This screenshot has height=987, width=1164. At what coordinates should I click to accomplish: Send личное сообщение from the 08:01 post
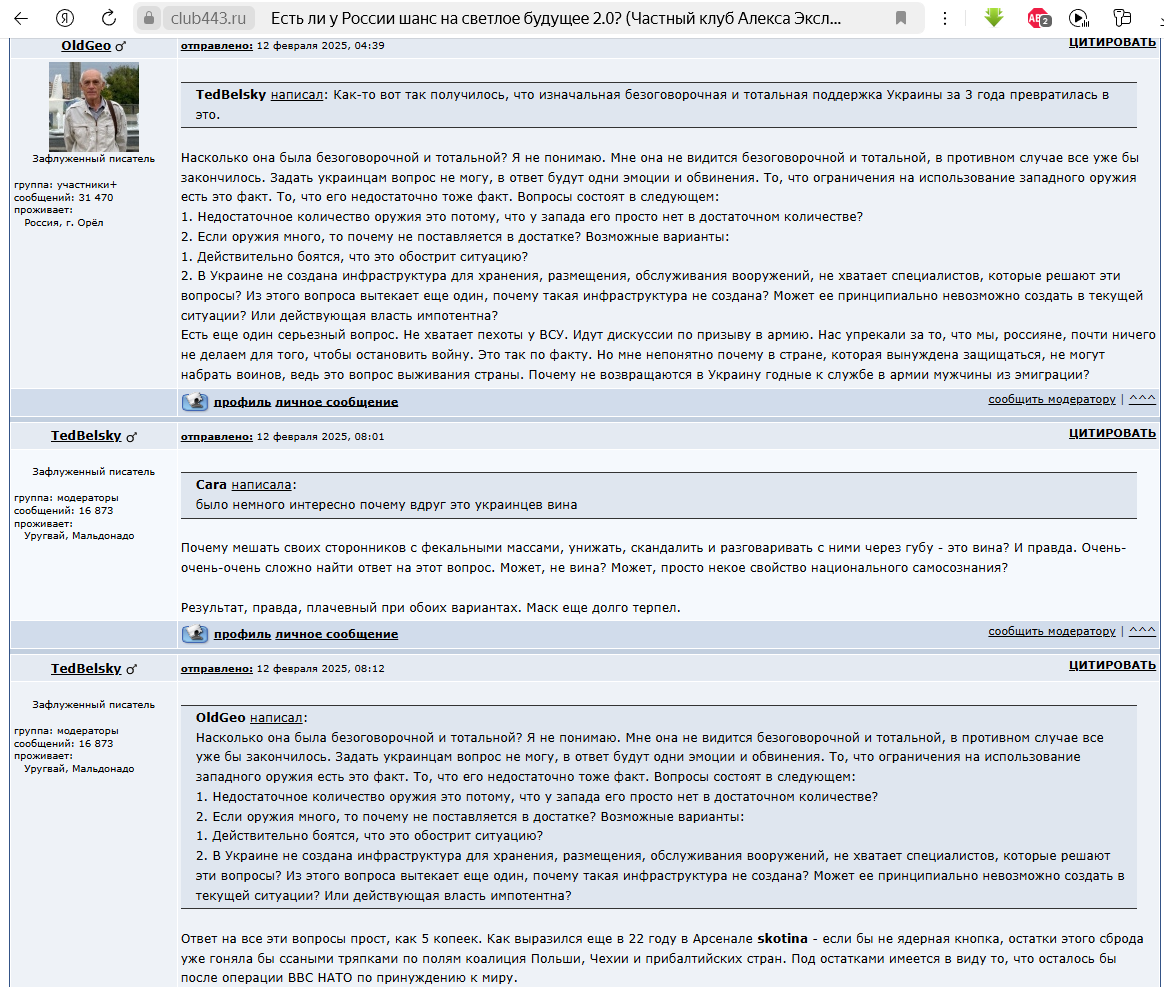point(336,634)
